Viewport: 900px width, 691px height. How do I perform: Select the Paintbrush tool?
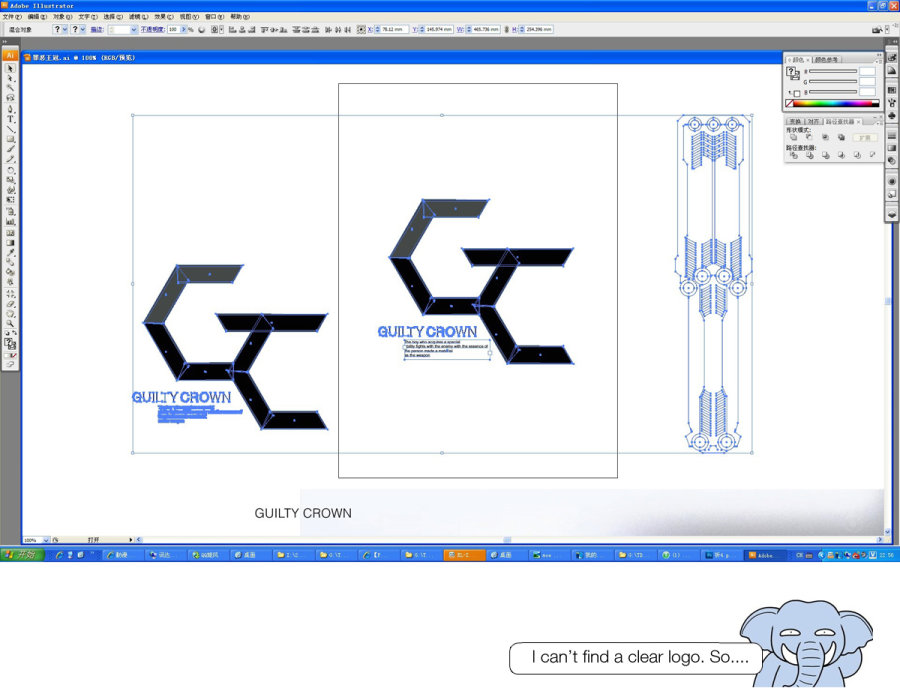click(10, 149)
